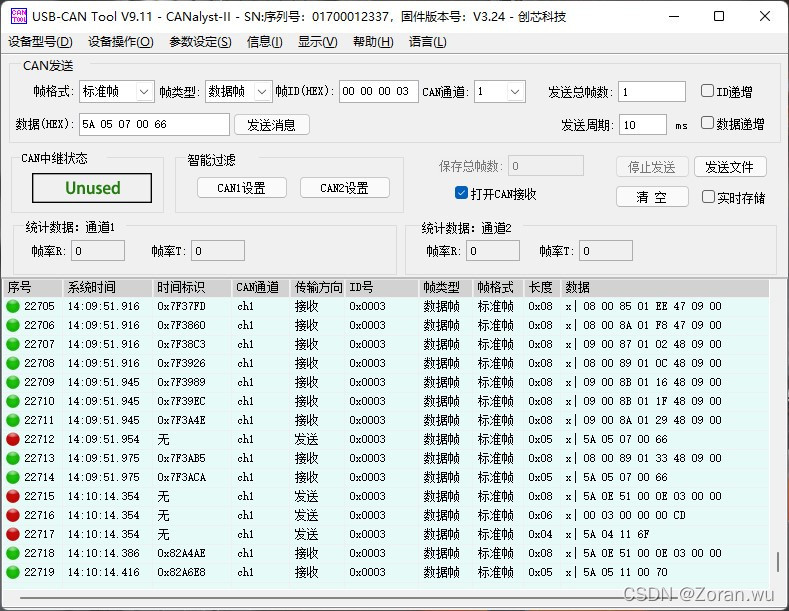Click the 数据 column header

coord(664,287)
